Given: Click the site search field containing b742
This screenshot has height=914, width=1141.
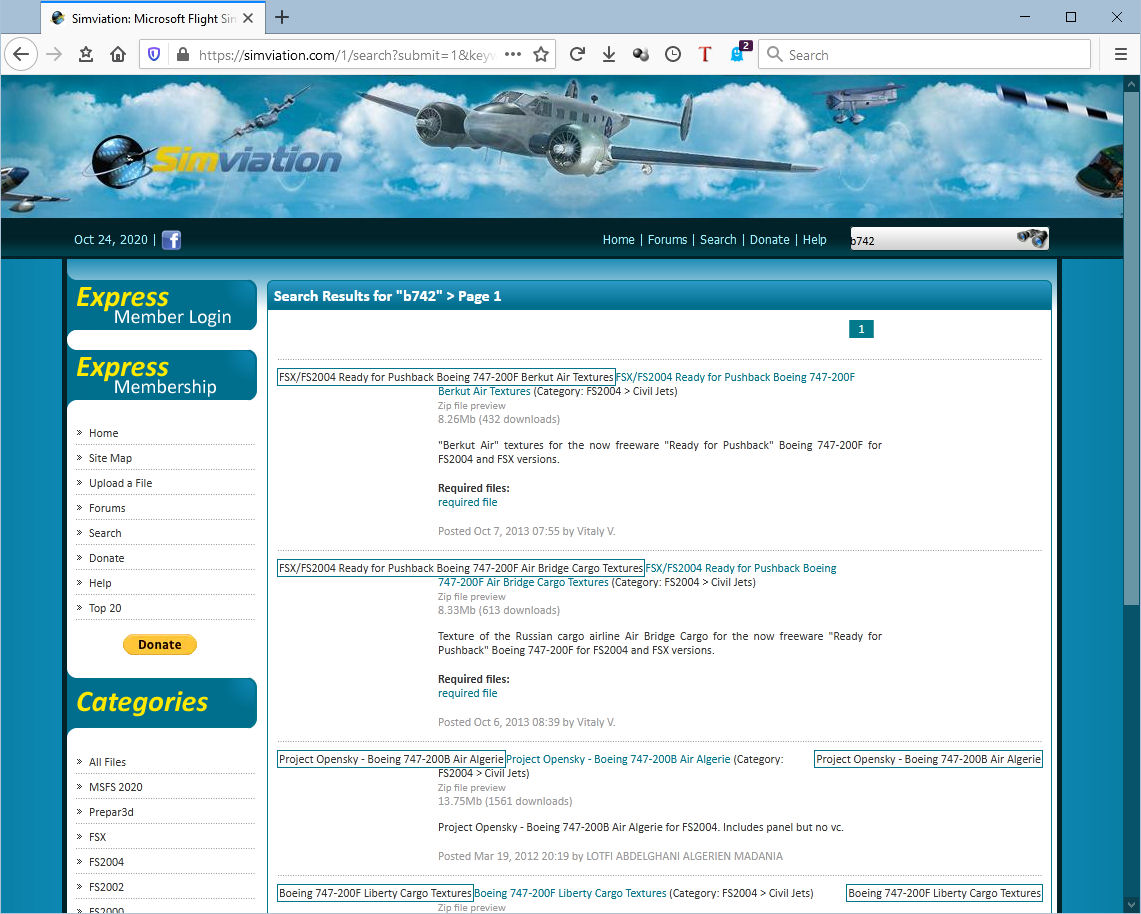Looking at the screenshot, I should click(x=930, y=240).
